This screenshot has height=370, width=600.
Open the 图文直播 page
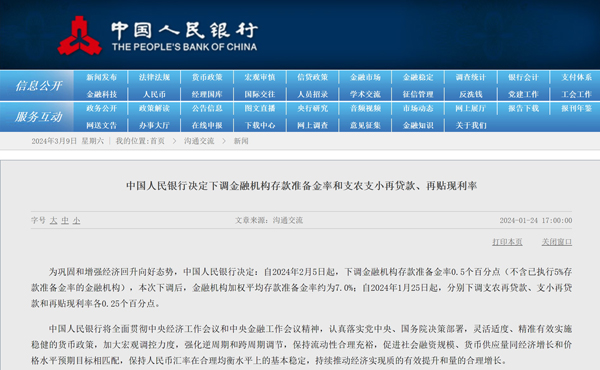pos(260,108)
